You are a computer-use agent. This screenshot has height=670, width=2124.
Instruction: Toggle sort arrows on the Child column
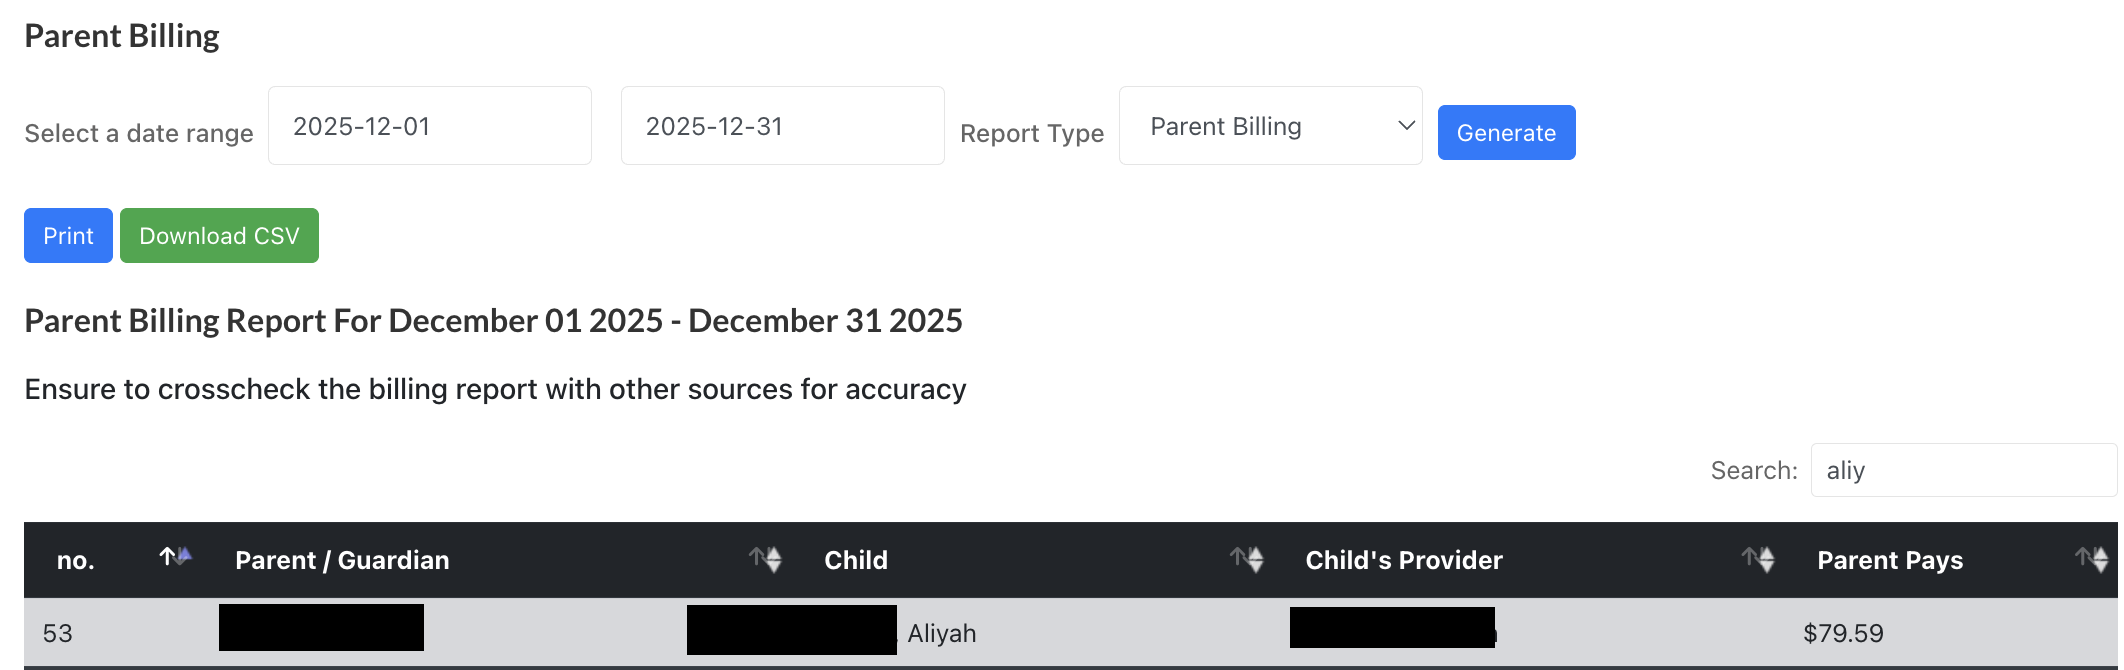click(x=1247, y=560)
